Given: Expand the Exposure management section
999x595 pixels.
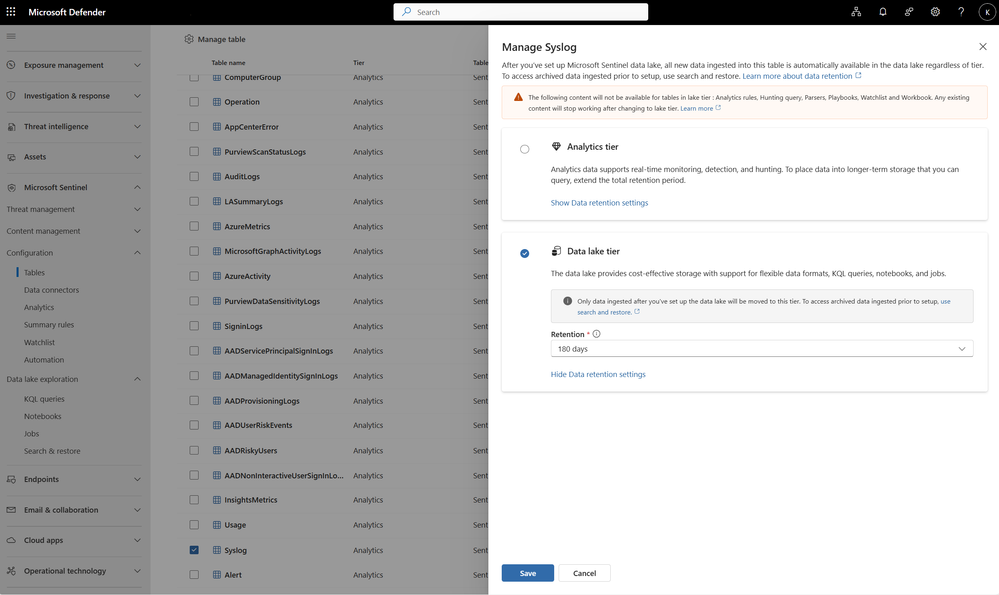Looking at the screenshot, I should [x=137, y=65].
